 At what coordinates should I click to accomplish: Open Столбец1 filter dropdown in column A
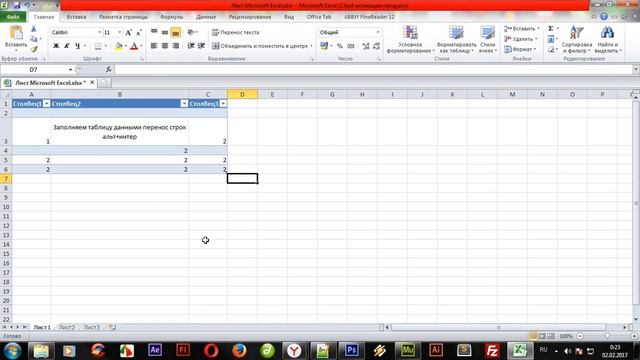[x=47, y=104]
